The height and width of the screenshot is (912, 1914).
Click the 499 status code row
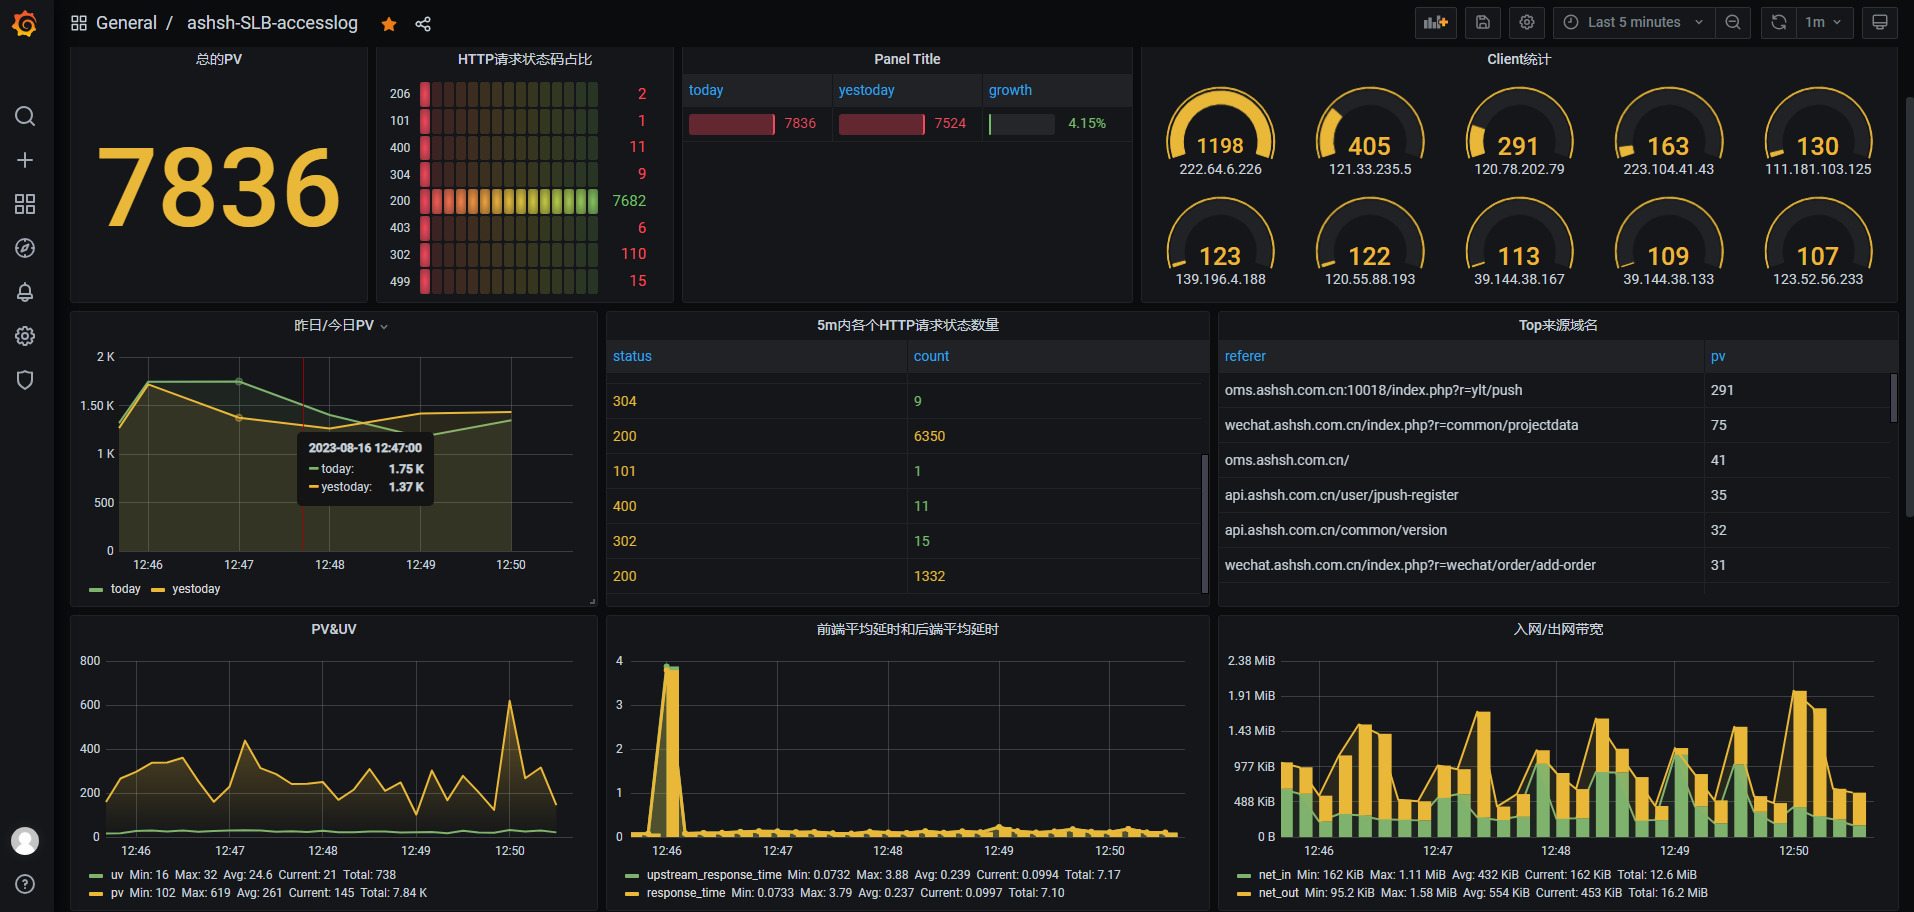(x=518, y=281)
